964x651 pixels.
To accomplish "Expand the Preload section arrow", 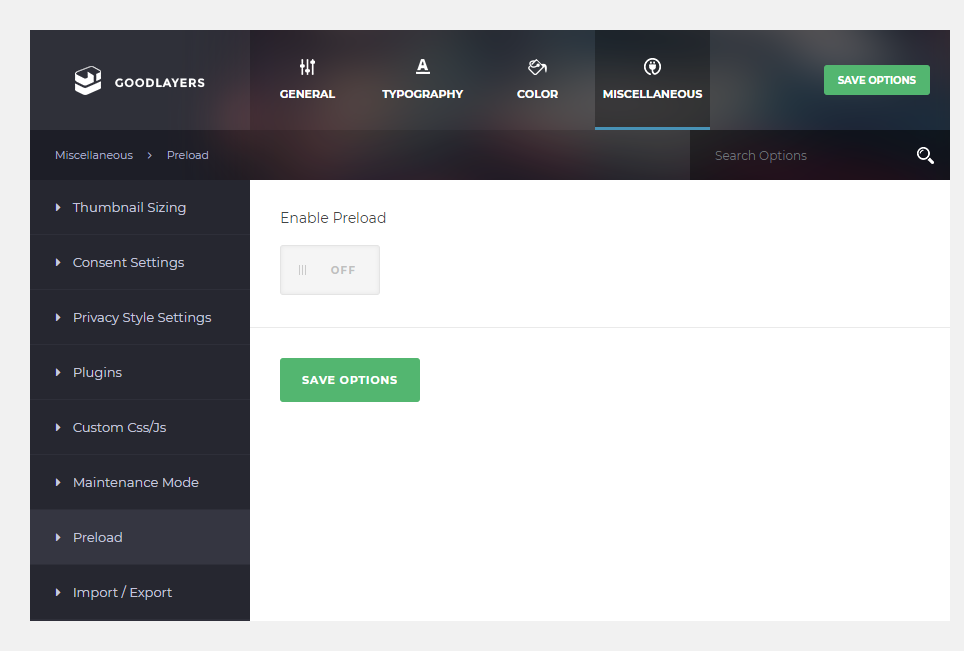I will (58, 537).
